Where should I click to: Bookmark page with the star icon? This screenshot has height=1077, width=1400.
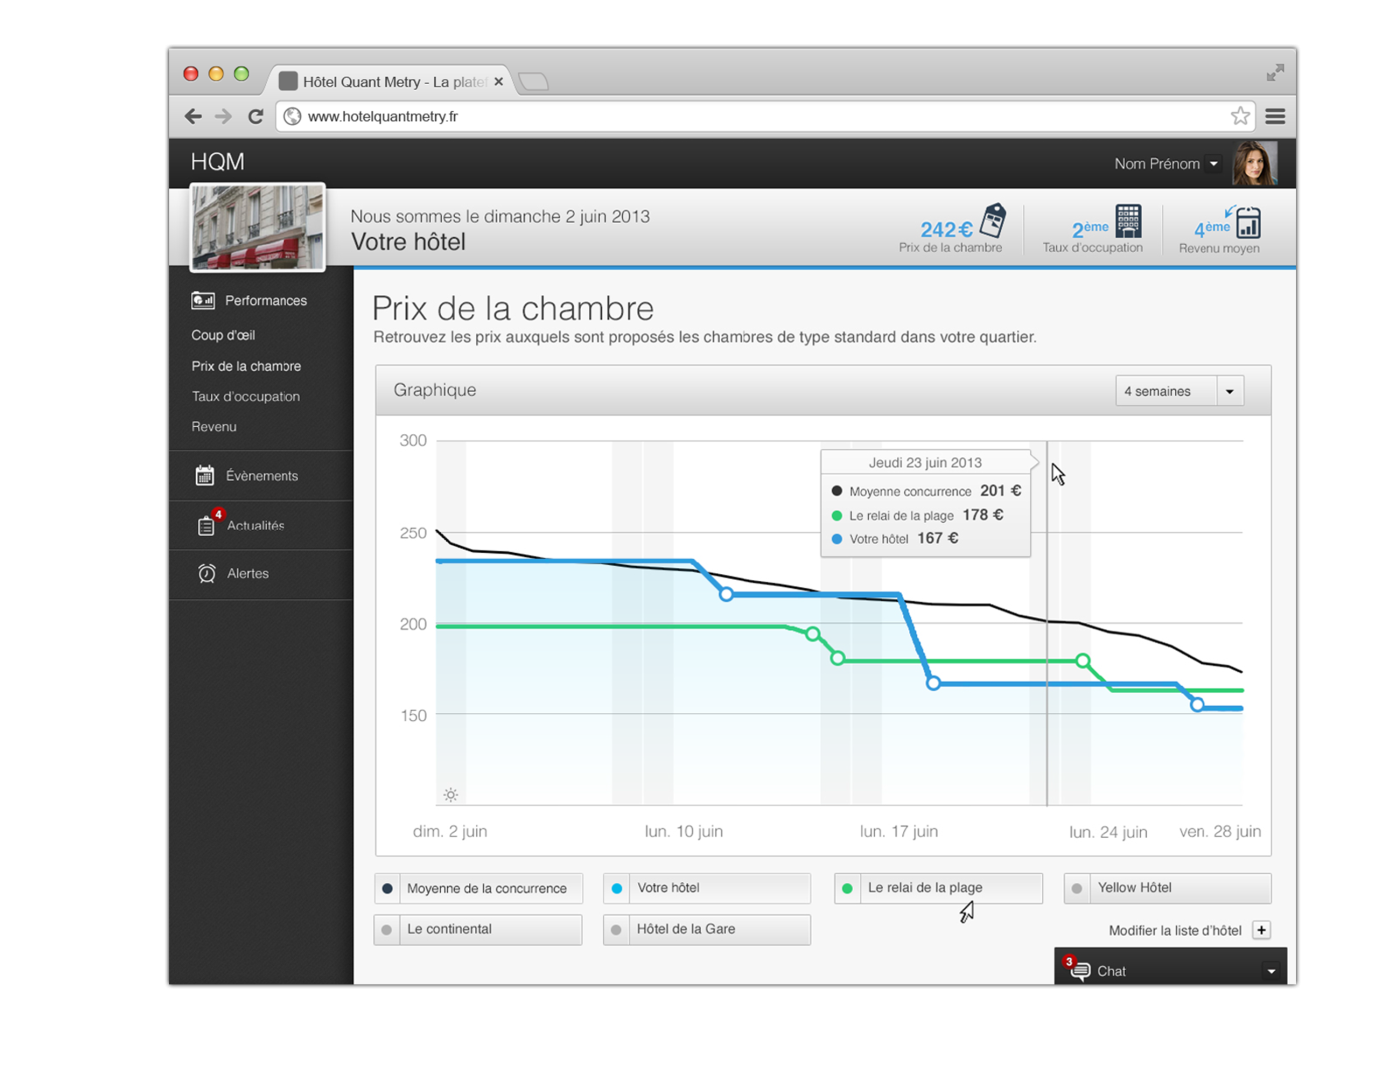[1240, 116]
